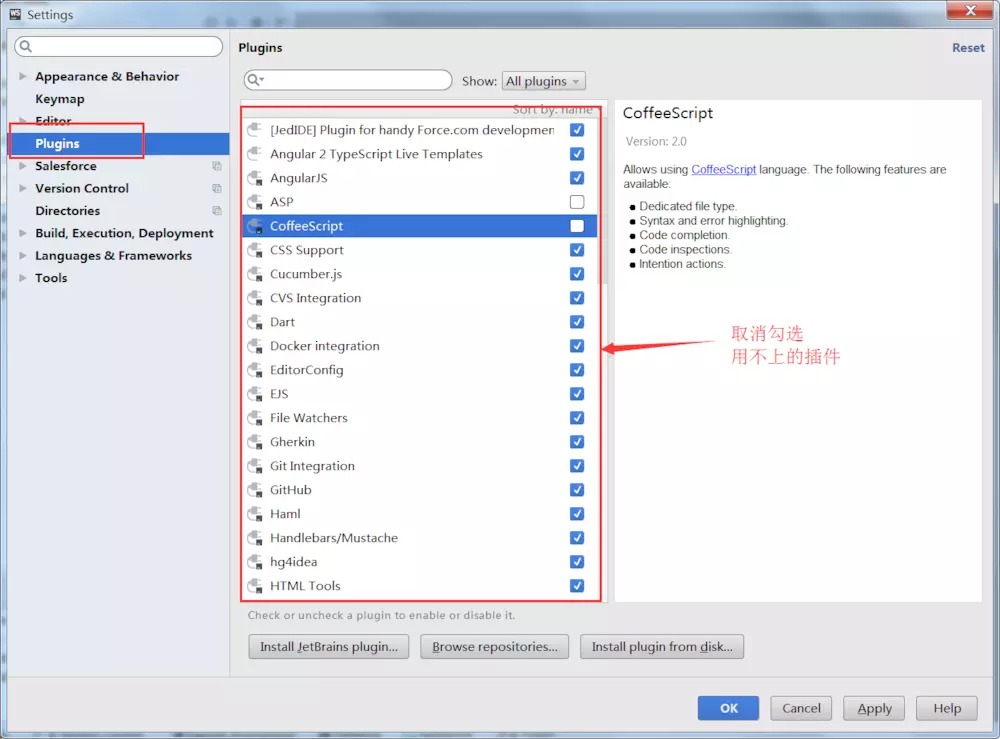Click the Cucumber.js plugin icon
Image resolution: width=1000 pixels, height=739 pixels.
(255, 274)
